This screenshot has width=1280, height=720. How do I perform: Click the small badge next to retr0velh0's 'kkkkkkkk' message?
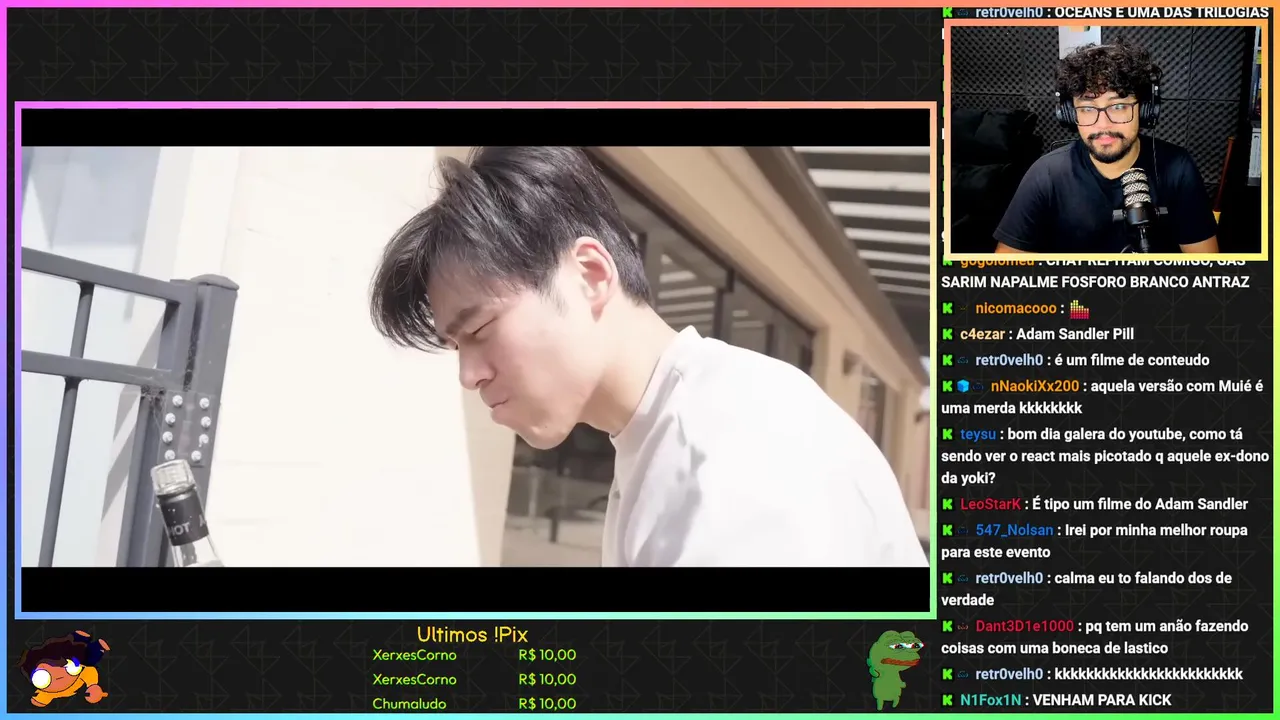tap(963, 674)
